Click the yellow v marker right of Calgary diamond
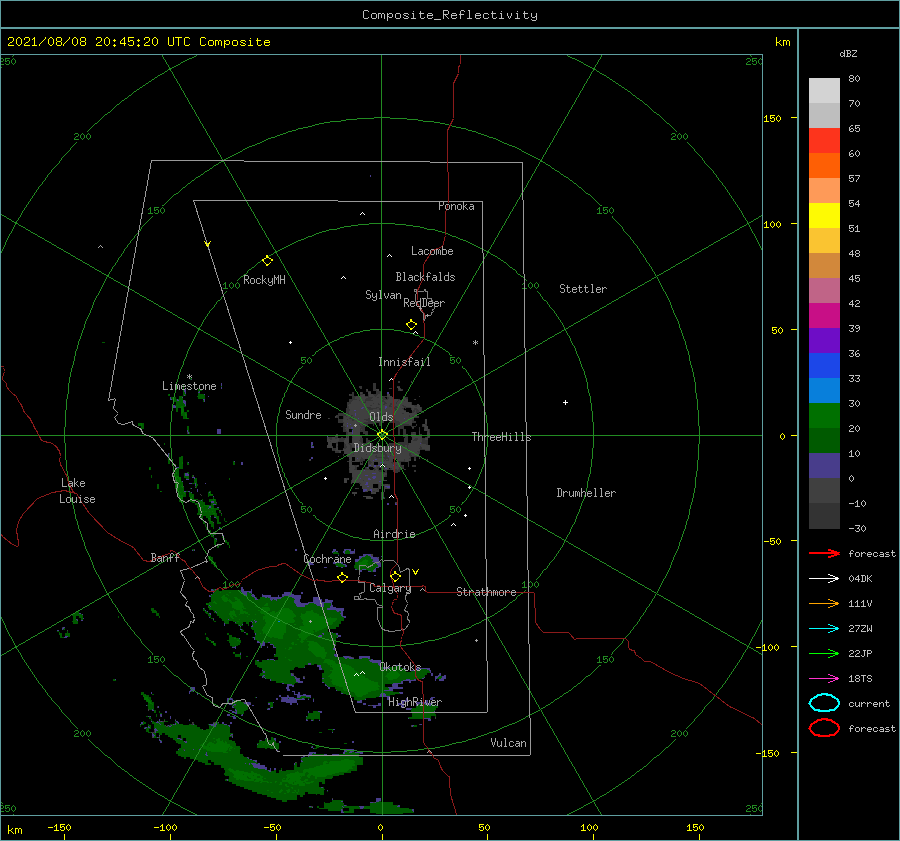Viewport: 900px width, 841px height. (415, 572)
